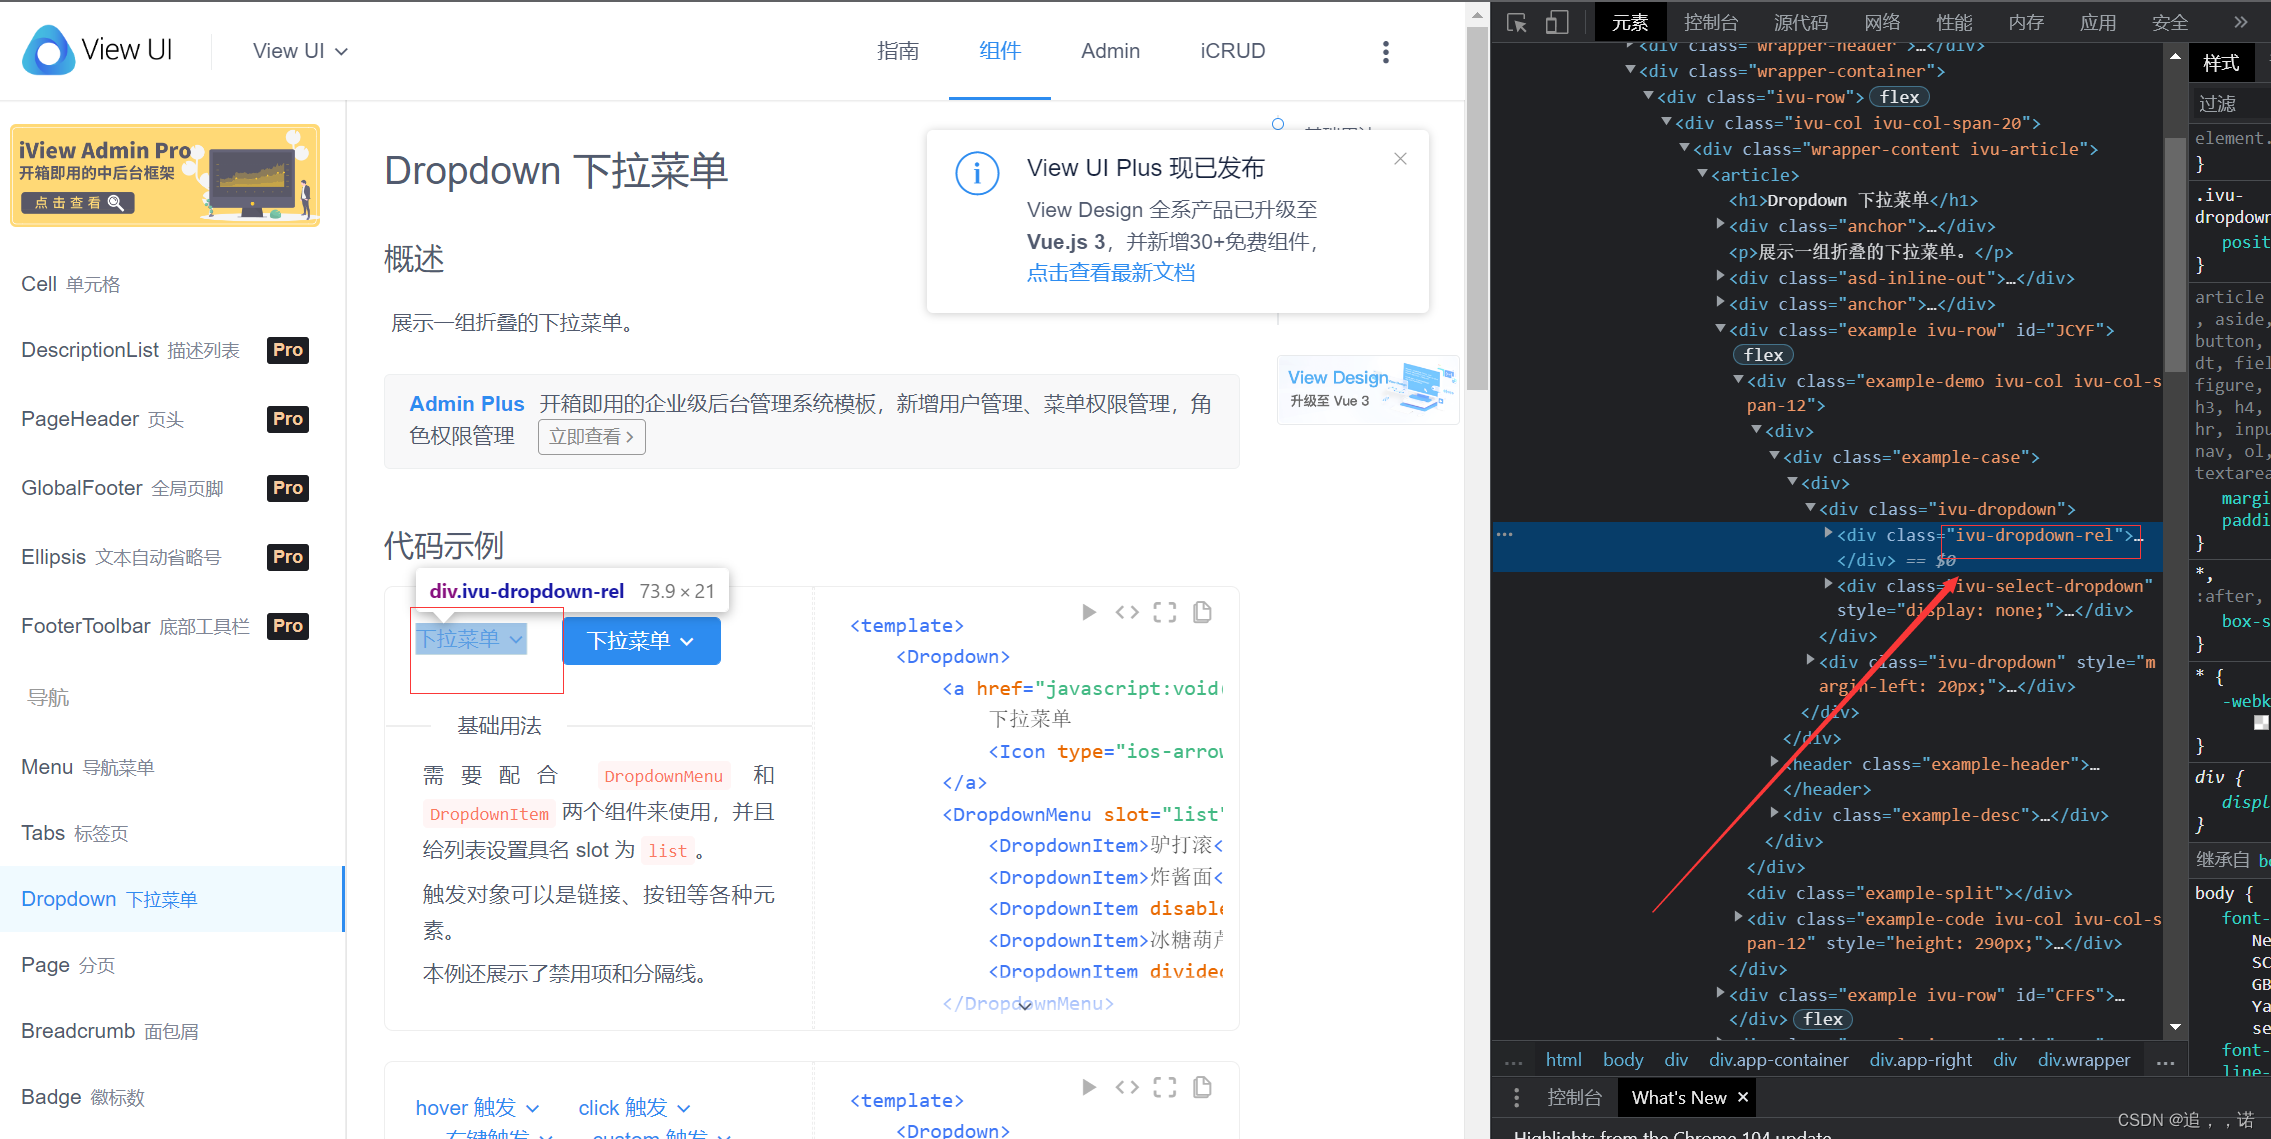Open the 样式 styles pane tab
2271x1139 pixels.
tap(2221, 63)
